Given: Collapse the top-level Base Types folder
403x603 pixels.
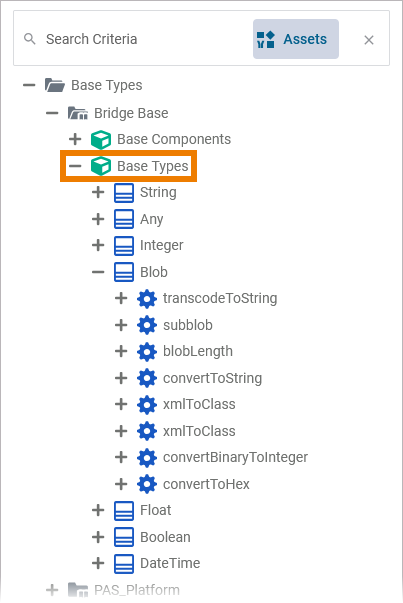Looking at the screenshot, I should (x=29, y=85).
